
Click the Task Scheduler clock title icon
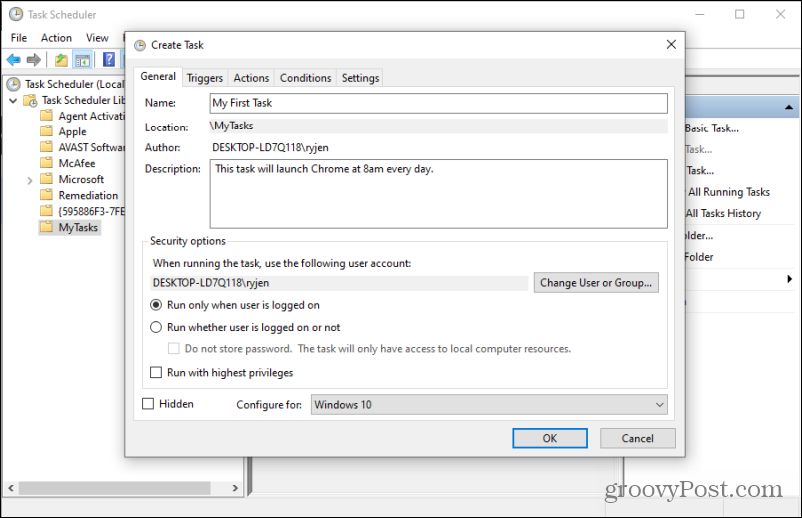[x=16, y=14]
